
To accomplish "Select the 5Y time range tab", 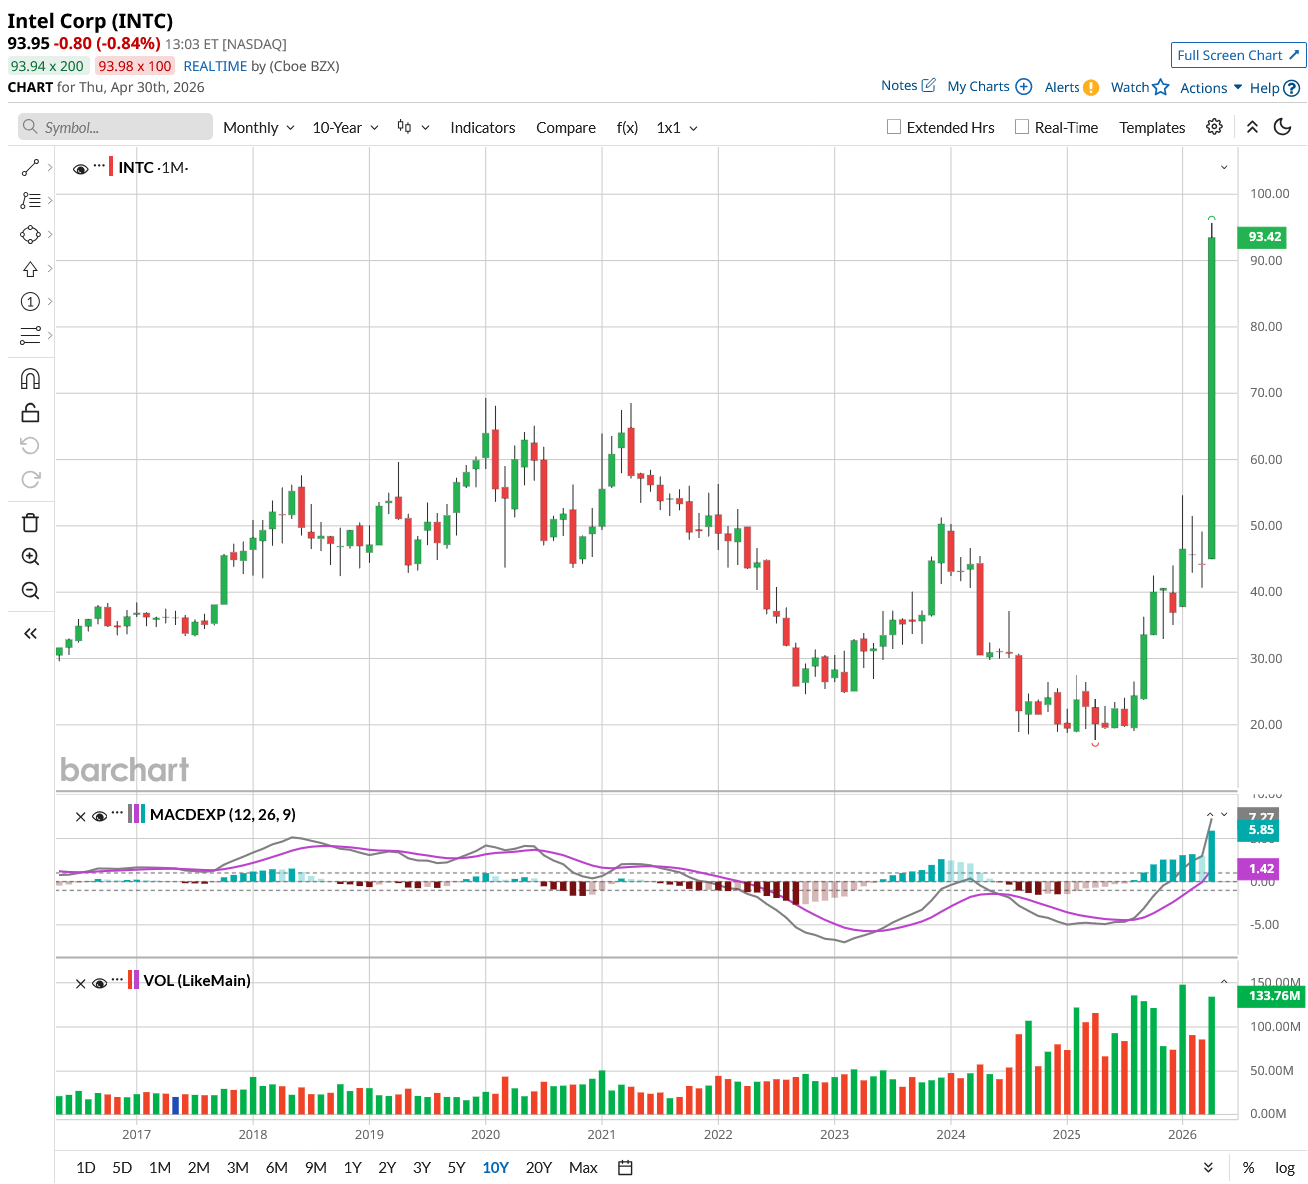I will pyautogui.click(x=456, y=1167).
